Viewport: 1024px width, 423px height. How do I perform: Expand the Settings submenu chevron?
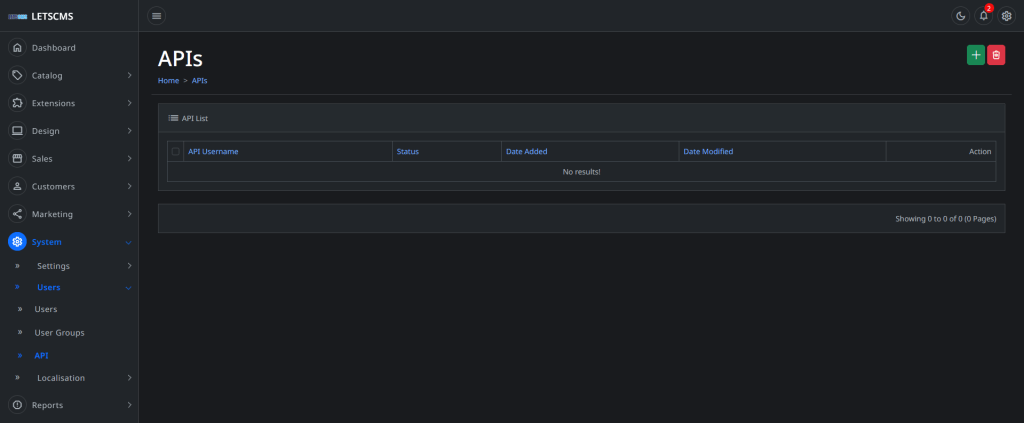point(129,266)
